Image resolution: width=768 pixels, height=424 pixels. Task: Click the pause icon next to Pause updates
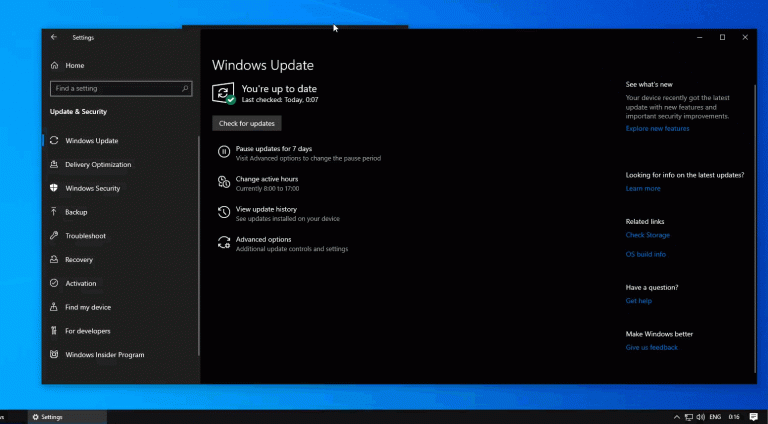point(224,152)
